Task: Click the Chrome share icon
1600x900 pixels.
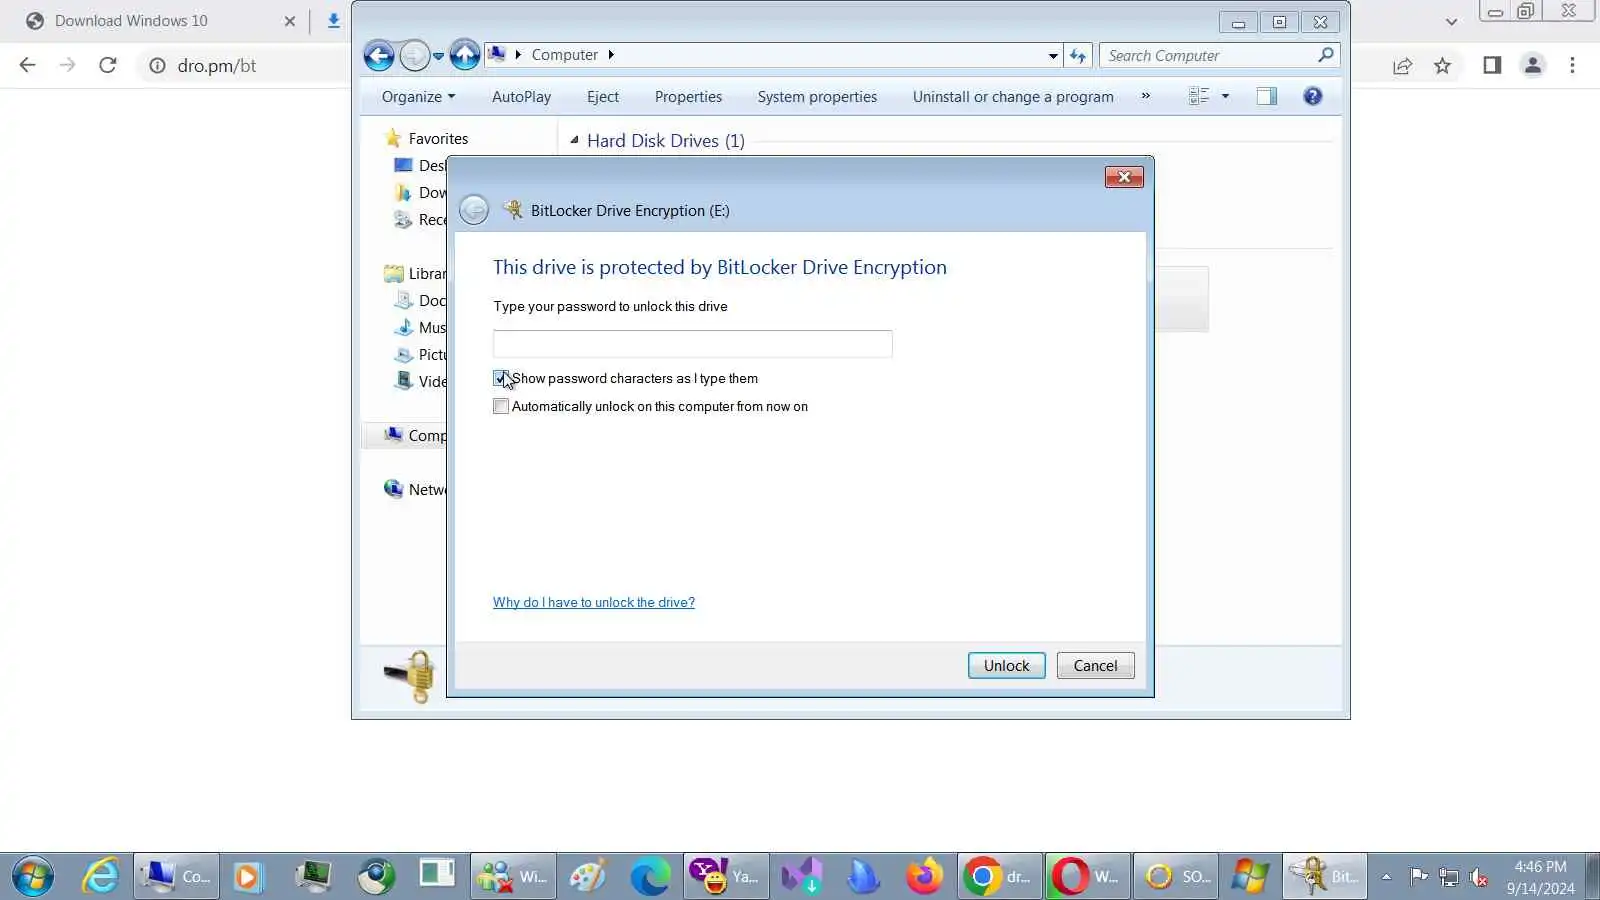Action: 1402,66
